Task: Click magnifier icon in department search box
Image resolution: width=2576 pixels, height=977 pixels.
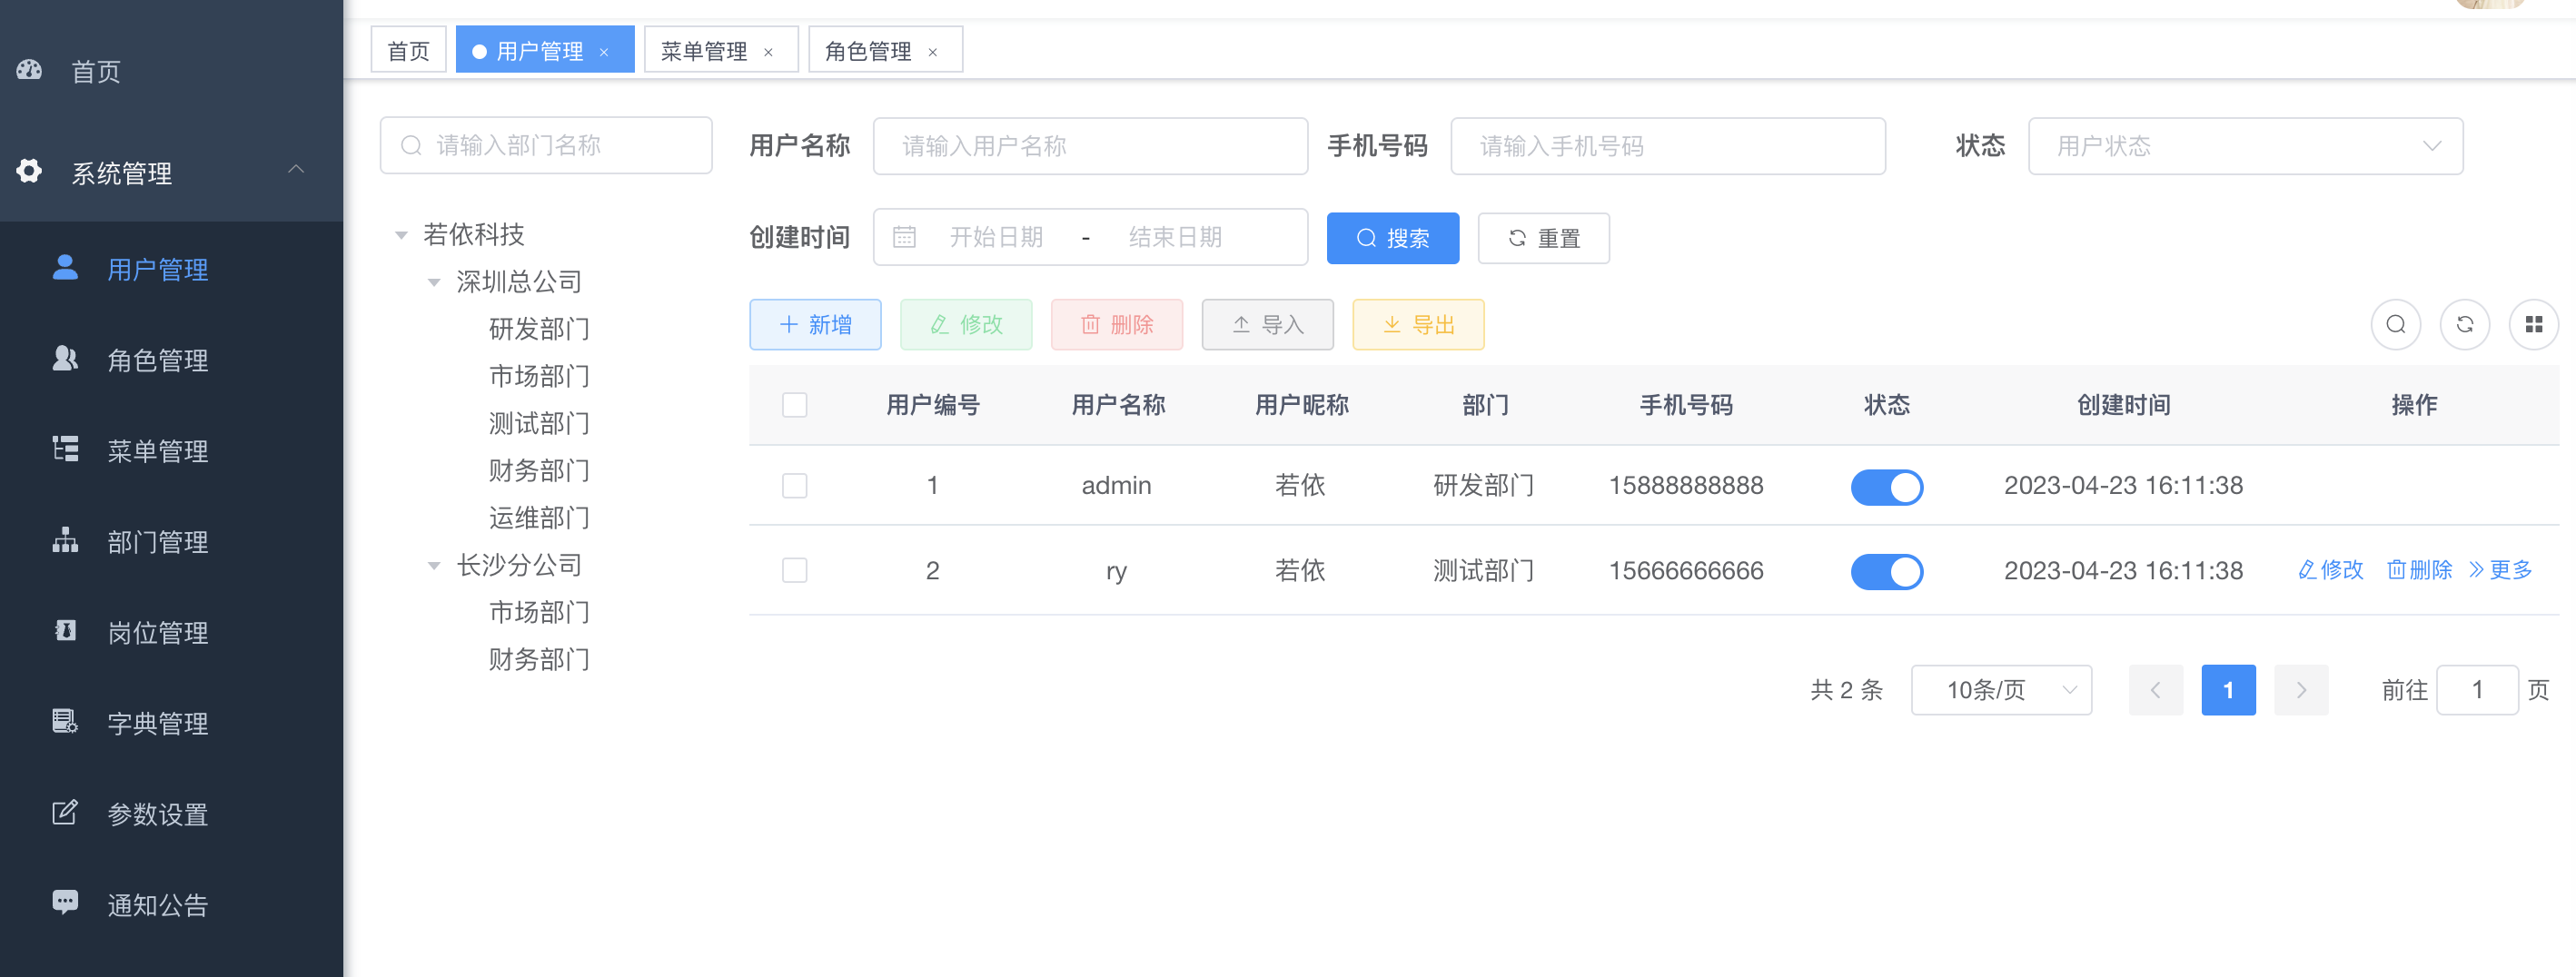Action: 411,146
